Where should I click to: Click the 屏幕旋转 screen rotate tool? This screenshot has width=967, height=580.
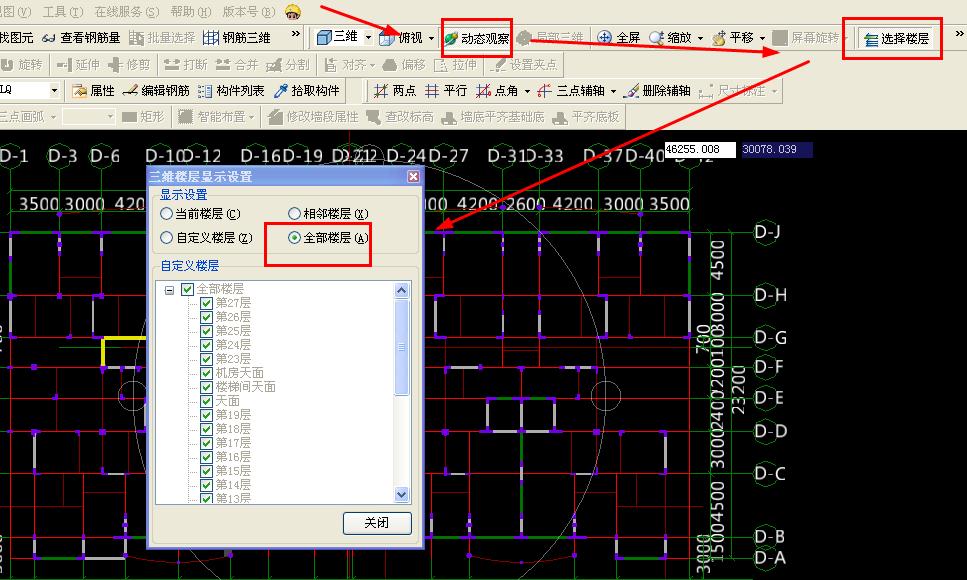pyautogui.click(x=807, y=38)
